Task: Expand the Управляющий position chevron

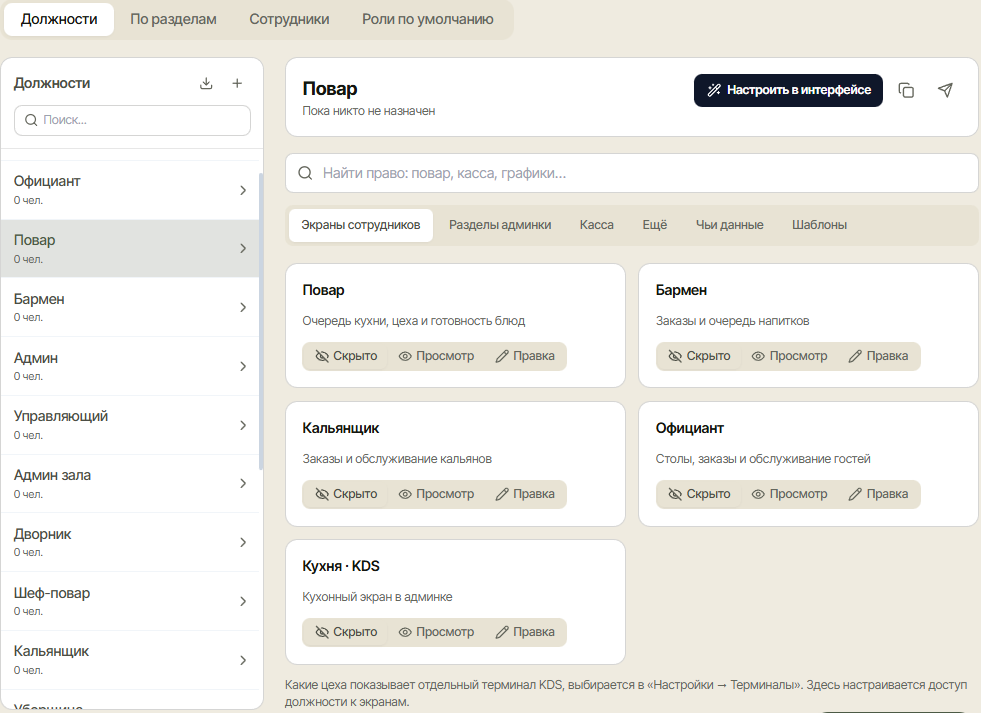Action: click(243, 425)
